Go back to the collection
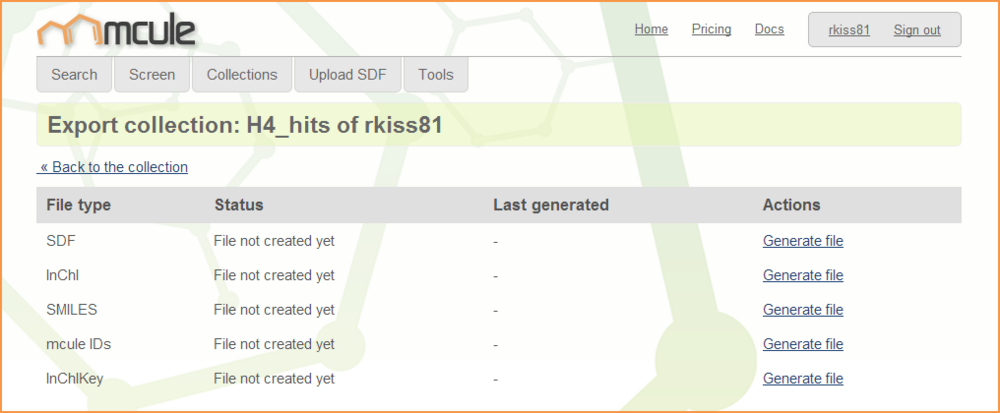Image resolution: width=1000 pixels, height=413 pixels. pyautogui.click(x=114, y=167)
